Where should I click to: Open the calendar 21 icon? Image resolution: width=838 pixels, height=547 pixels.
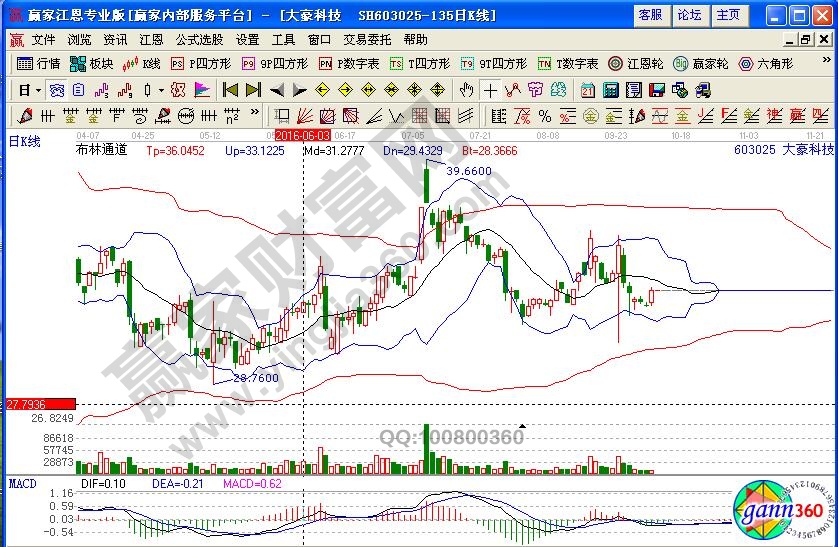point(588,90)
